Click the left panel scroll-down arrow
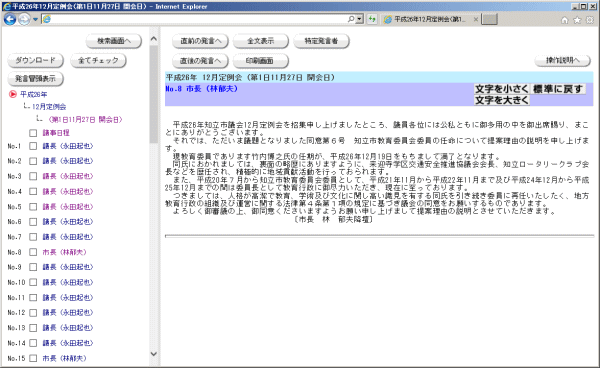Image resolution: width=600 pixels, height=368 pixels. pyautogui.click(x=154, y=354)
